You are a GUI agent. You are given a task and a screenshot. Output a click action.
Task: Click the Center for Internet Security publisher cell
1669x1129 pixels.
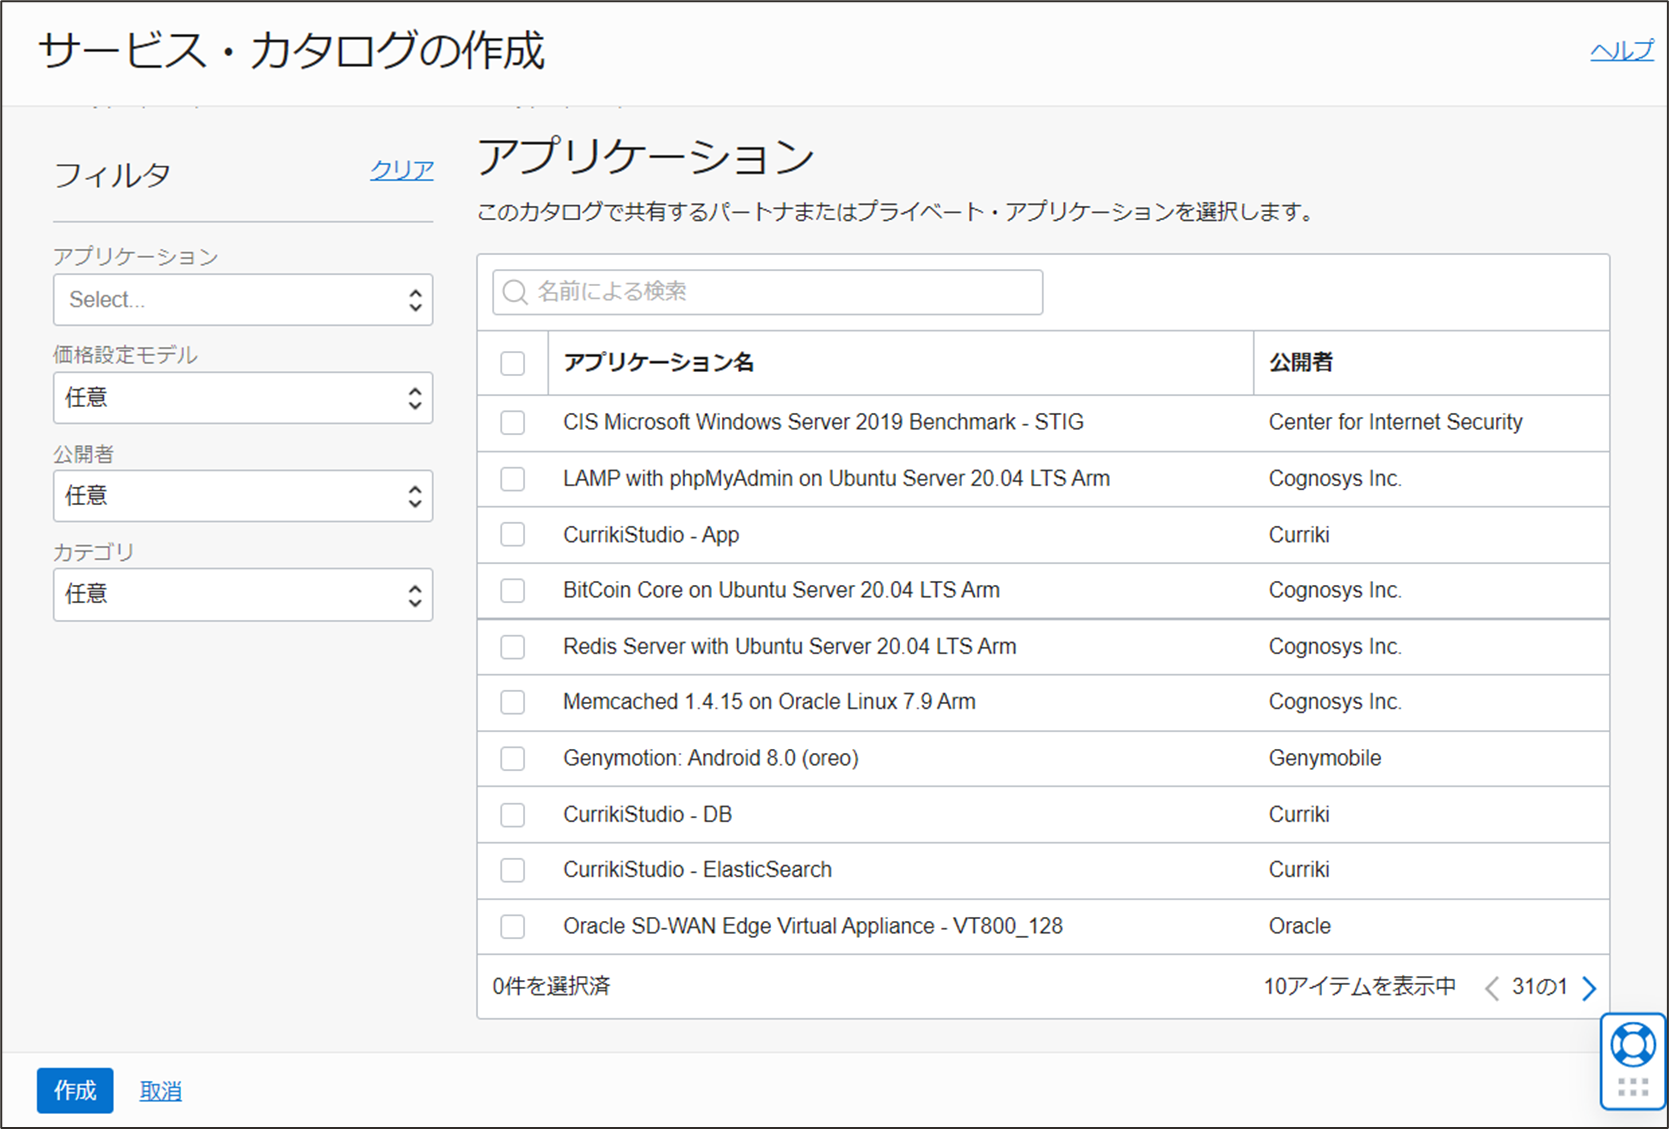coord(1395,422)
